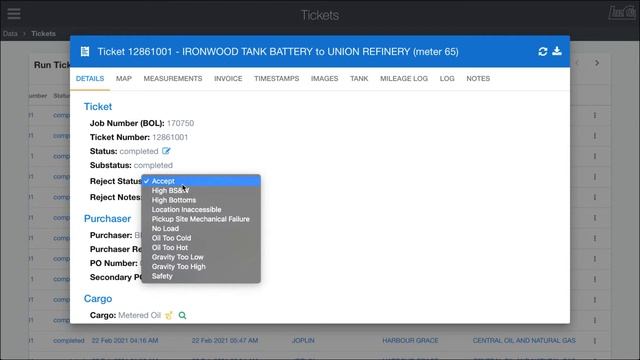Image resolution: width=640 pixels, height=360 pixels.
Task: Open the hamburger navigation menu
Action: pyautogui.click(x=13, y=13)
